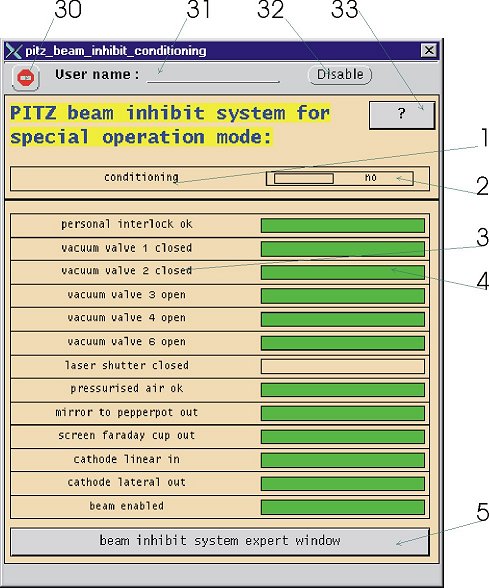Click the vacuum valve 2 closed indicator

343,272
